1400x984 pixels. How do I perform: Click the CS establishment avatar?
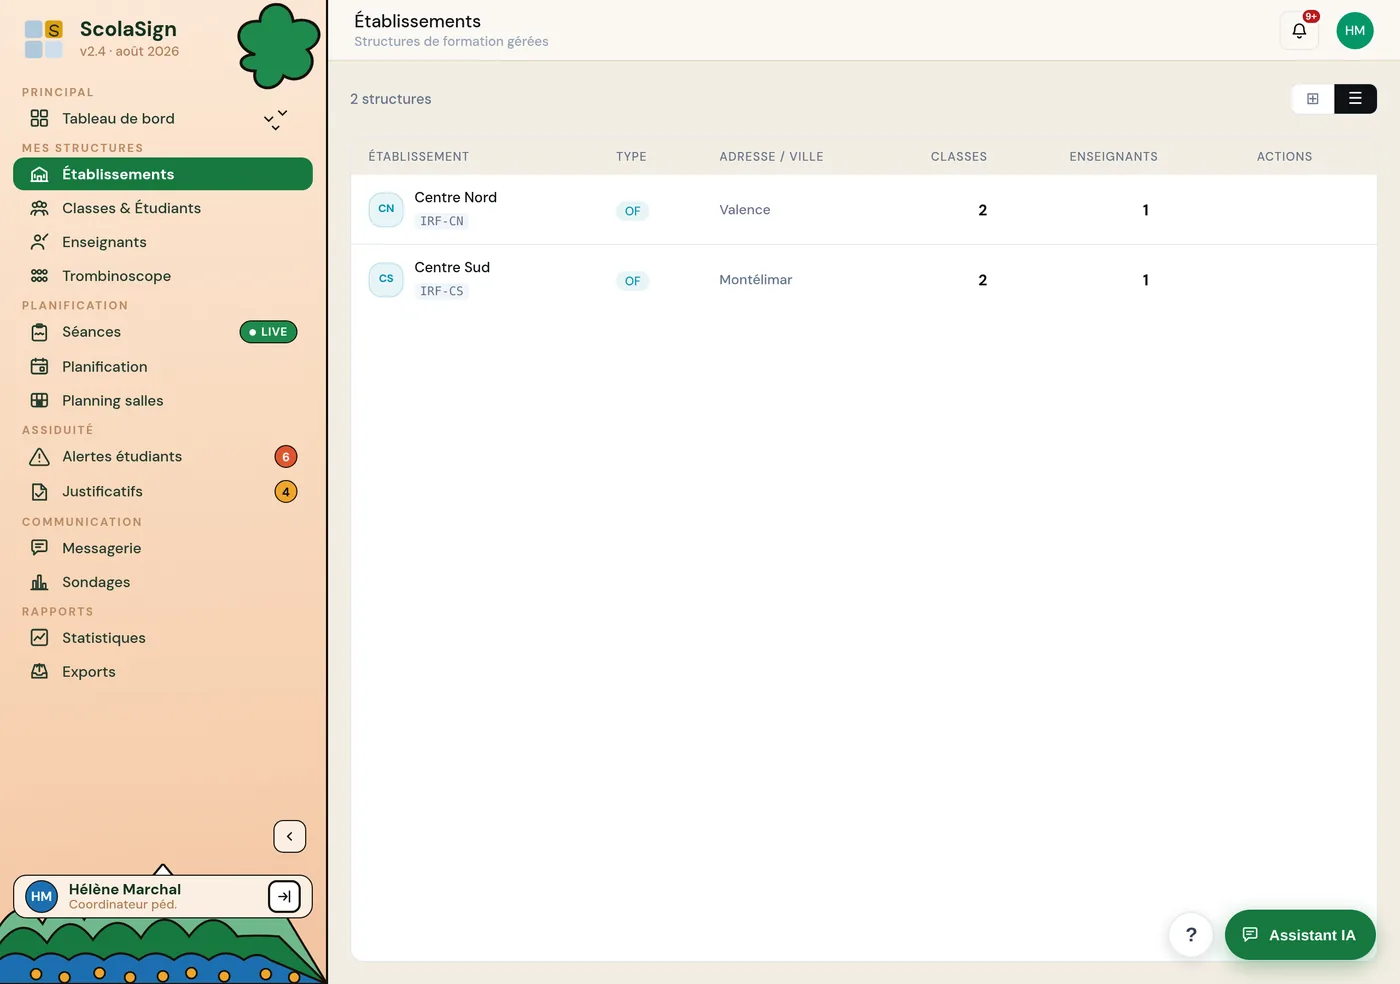[386, 279]
